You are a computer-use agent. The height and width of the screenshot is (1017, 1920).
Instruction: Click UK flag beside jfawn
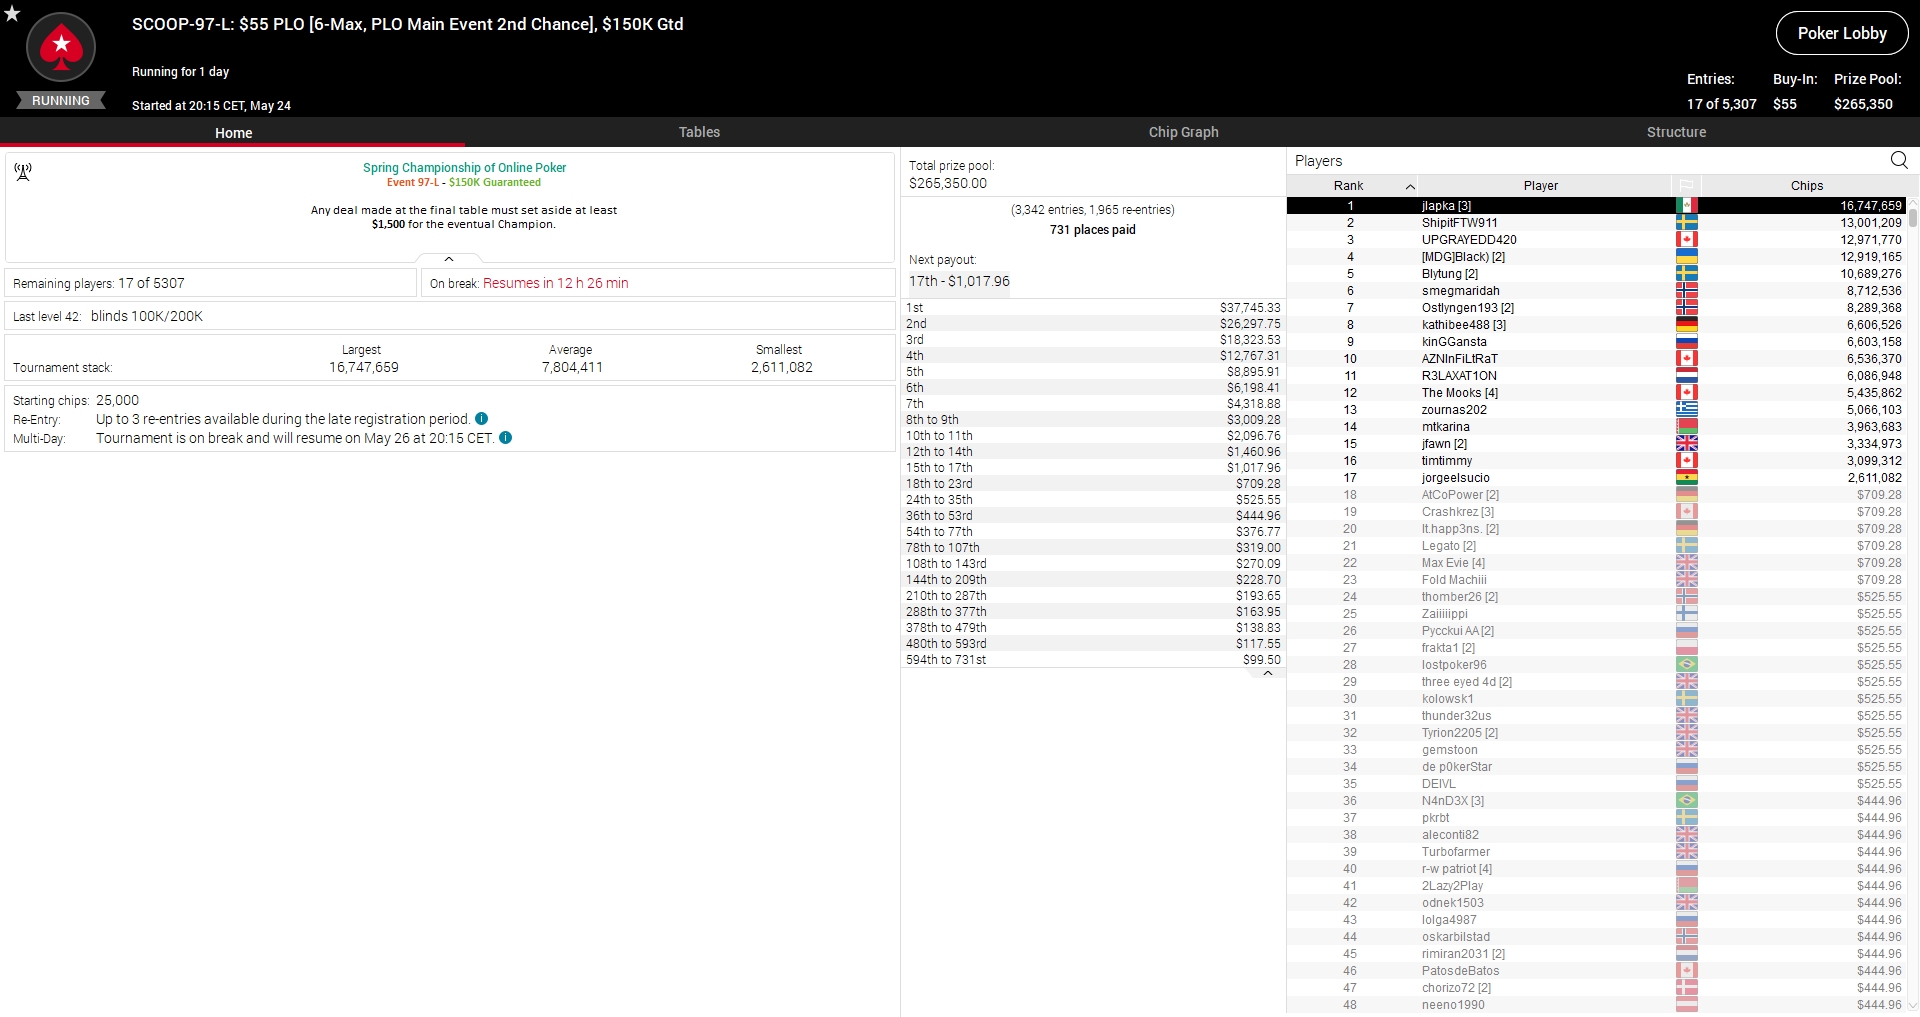coord(1686,444)
